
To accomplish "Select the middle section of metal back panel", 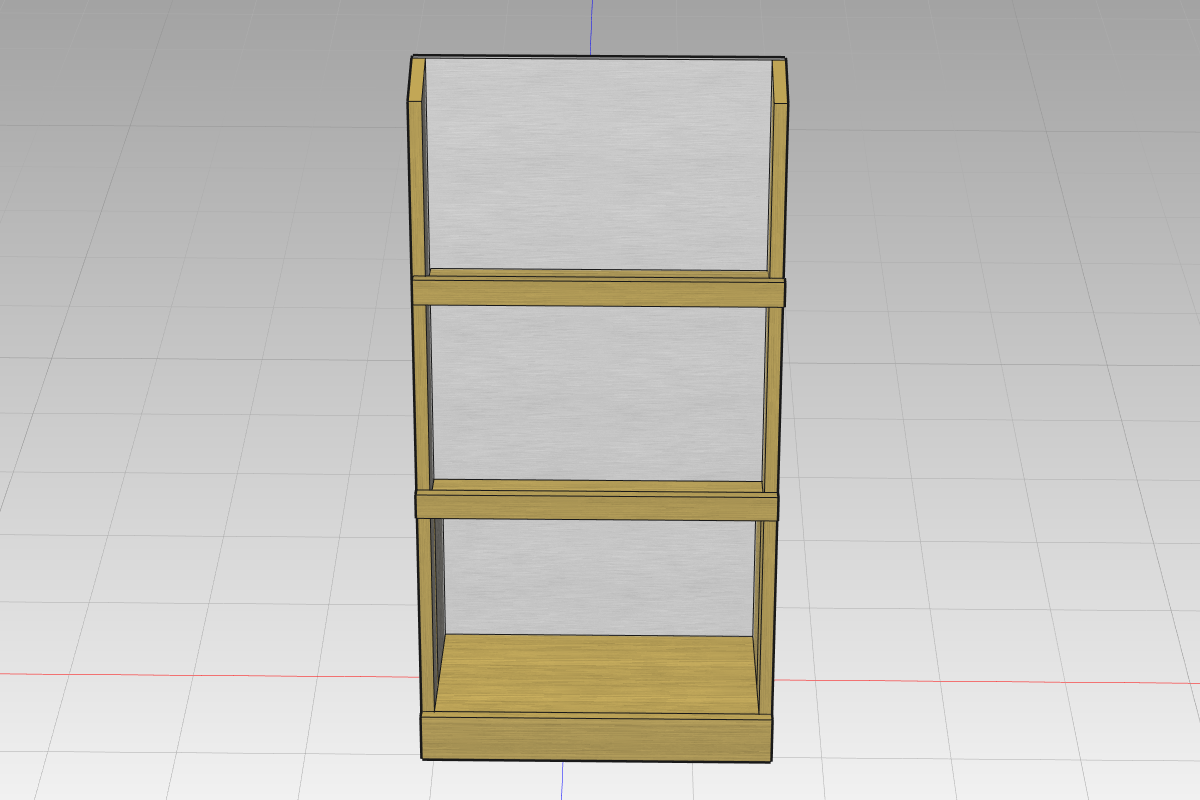I will (598, 395).
